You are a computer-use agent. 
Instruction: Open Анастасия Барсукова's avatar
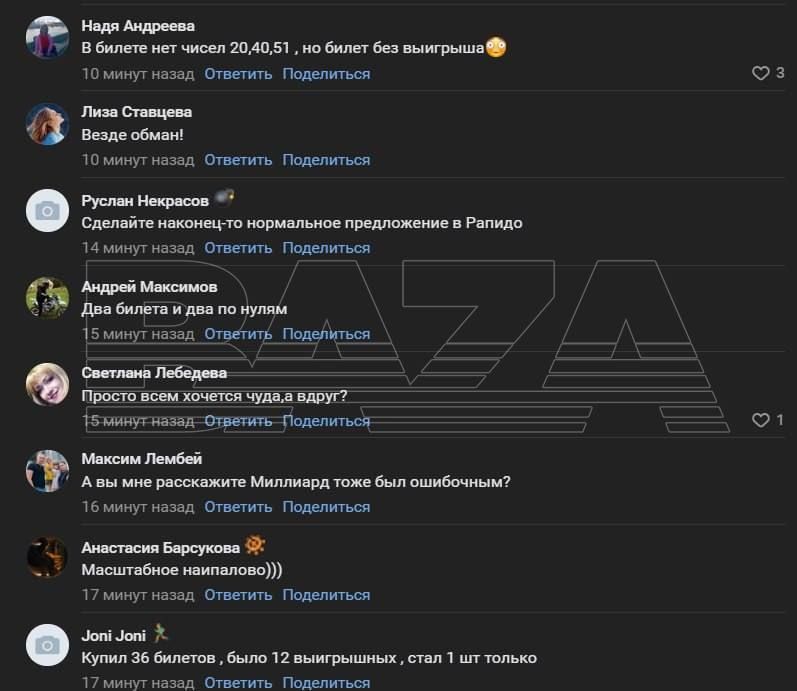pyautogui.click(x=47, y=558)
